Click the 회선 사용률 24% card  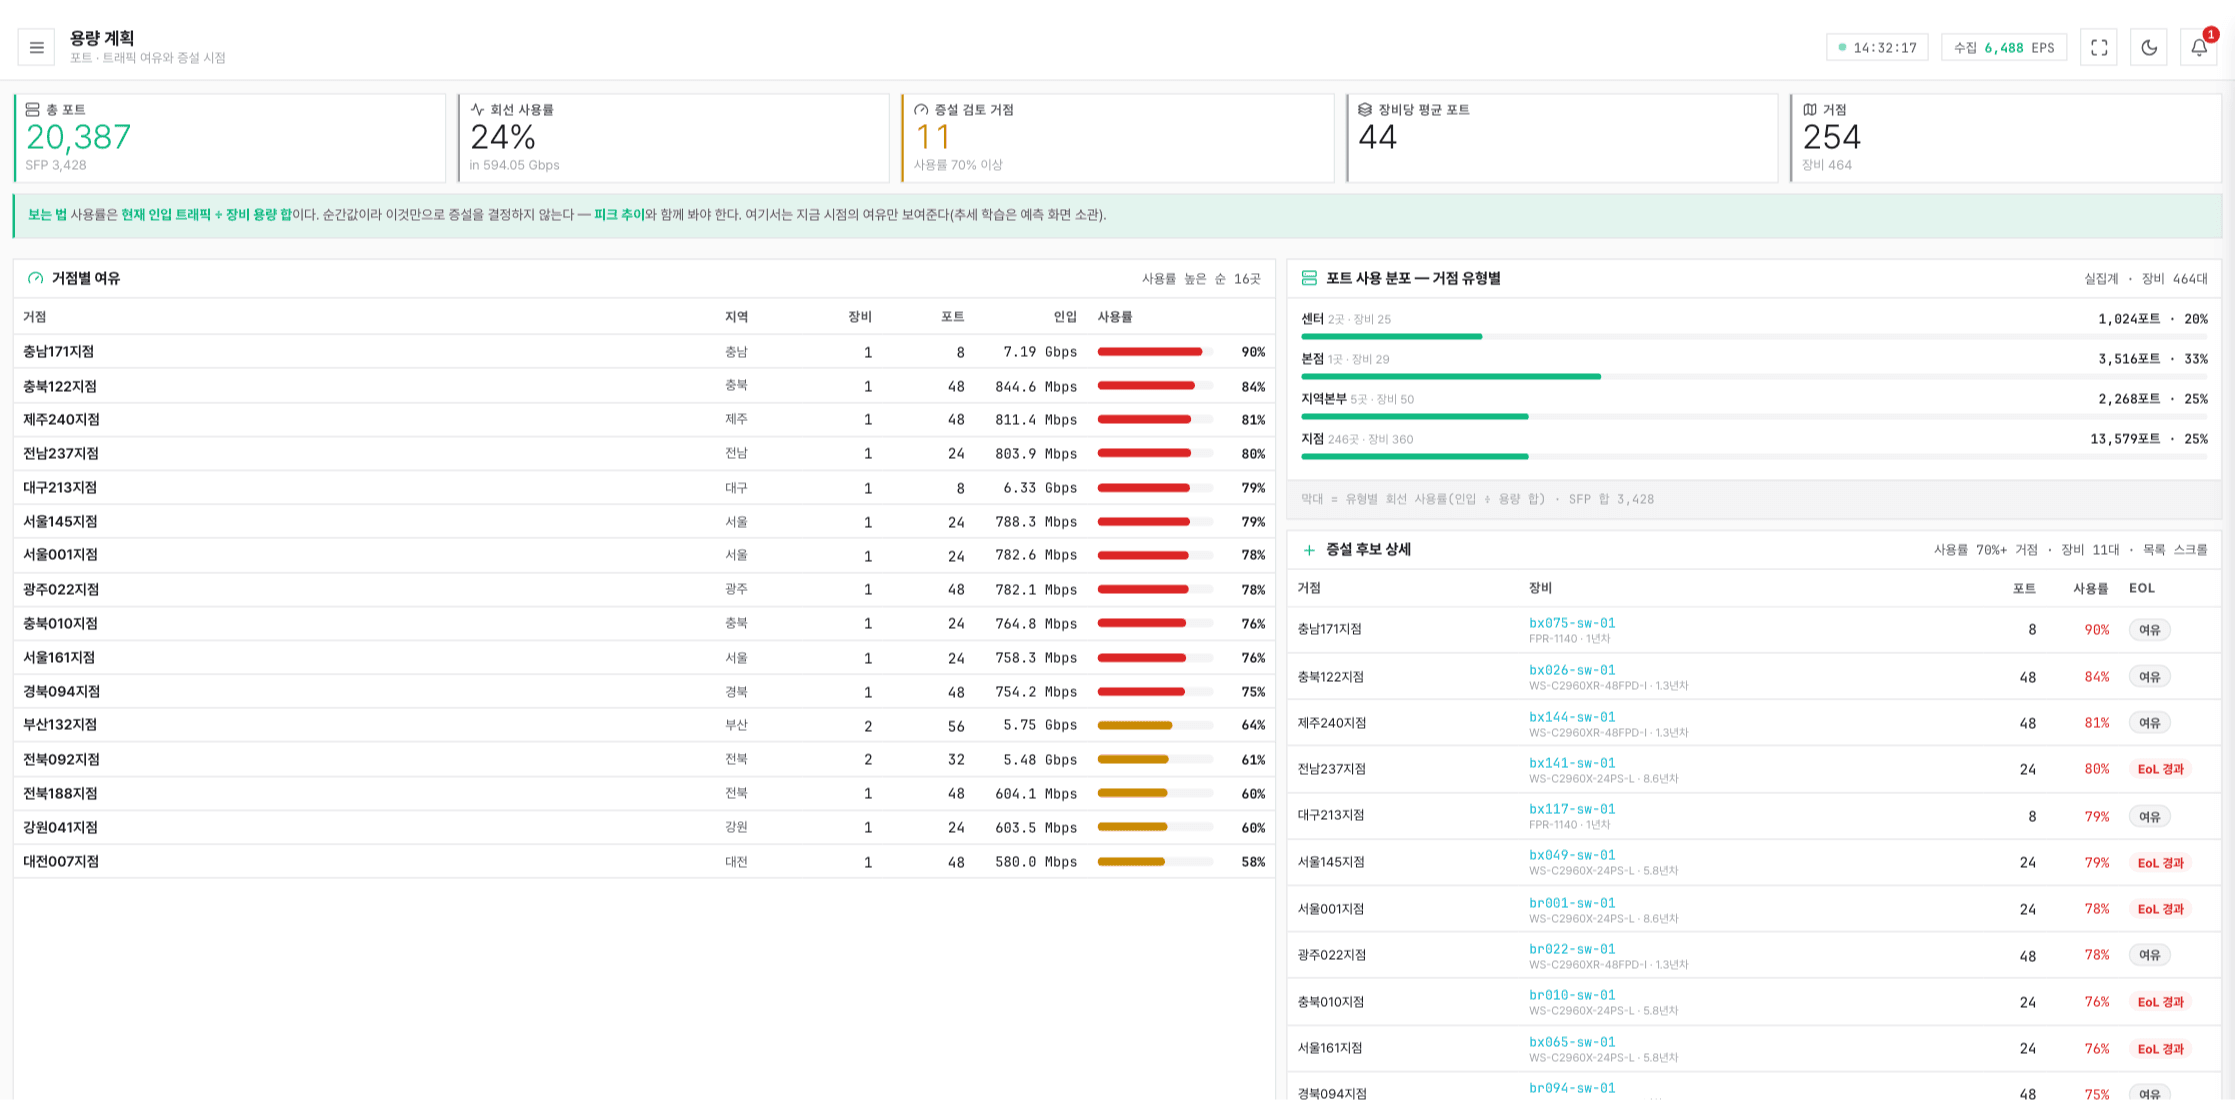[673, 138]
